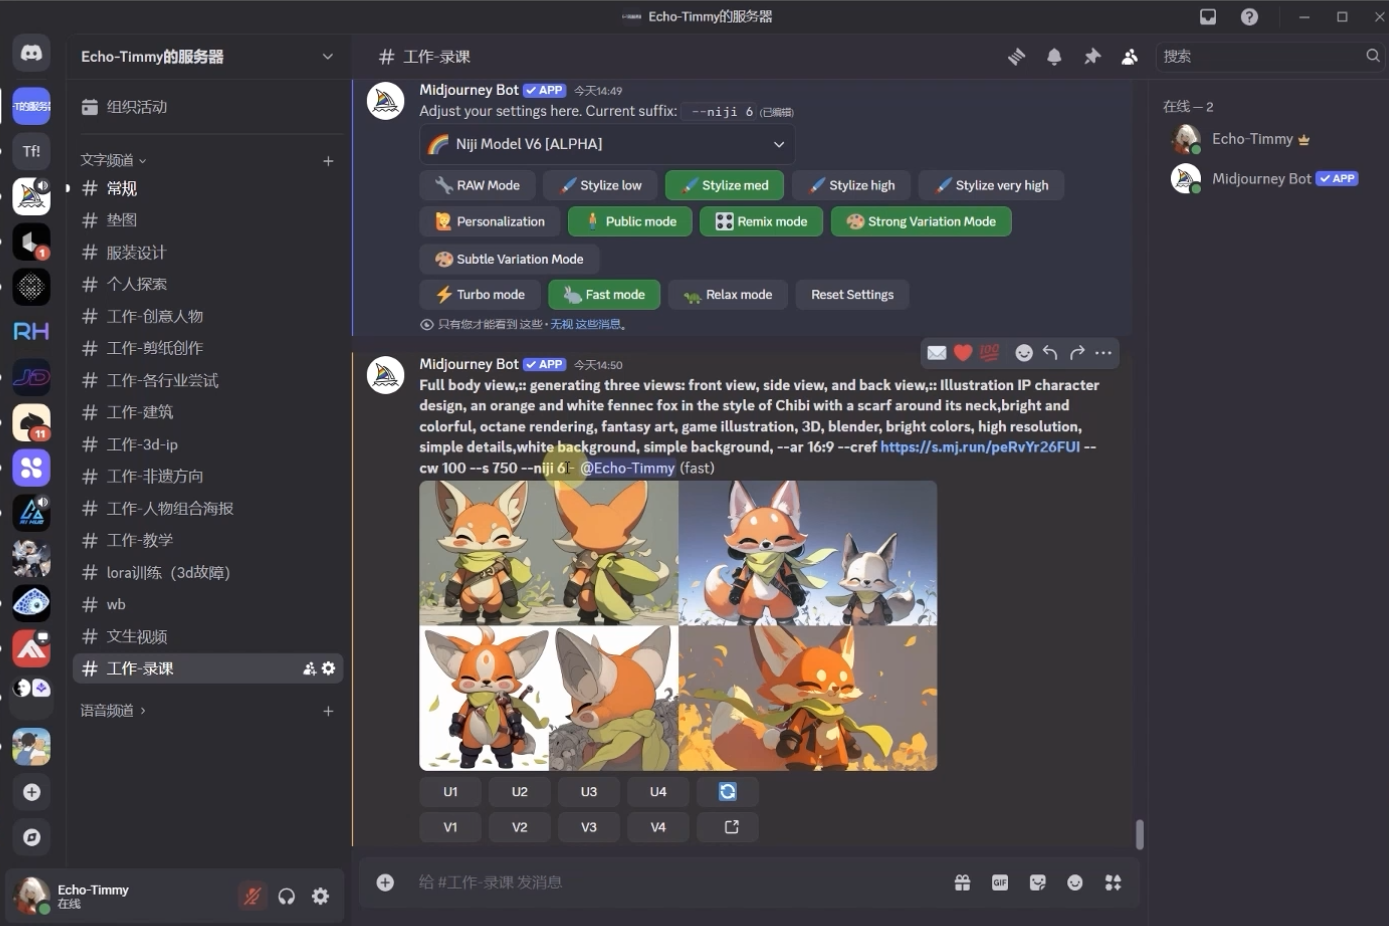Open user settings gear icon

coord(320,896)
